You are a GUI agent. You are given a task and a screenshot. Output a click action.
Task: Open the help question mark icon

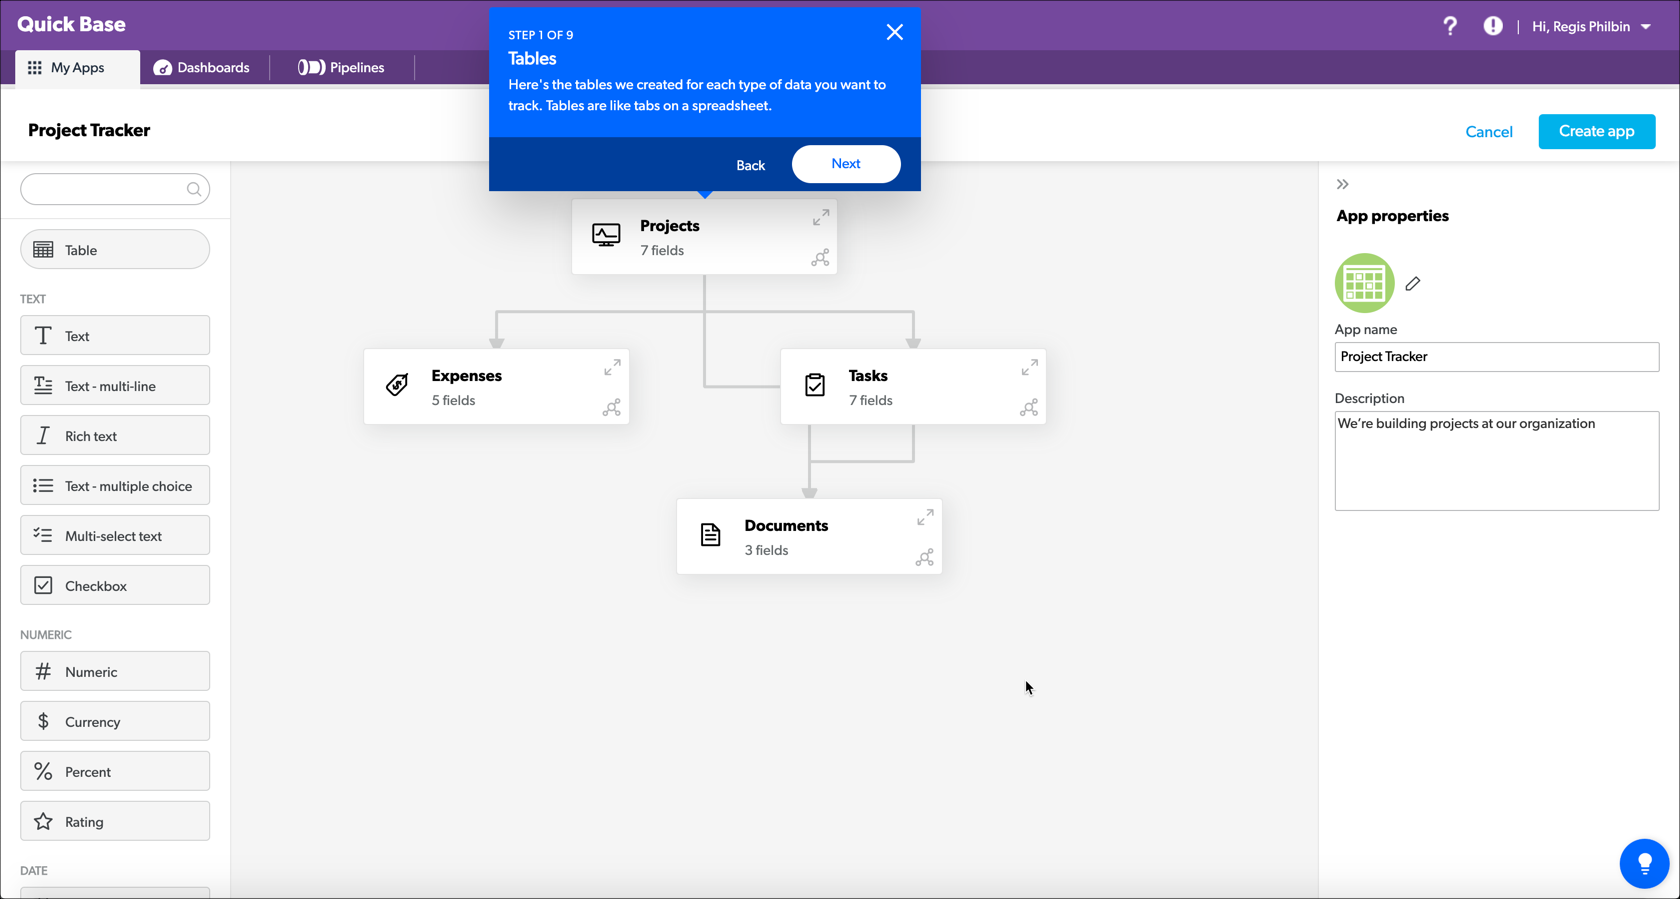(1449, 26)
